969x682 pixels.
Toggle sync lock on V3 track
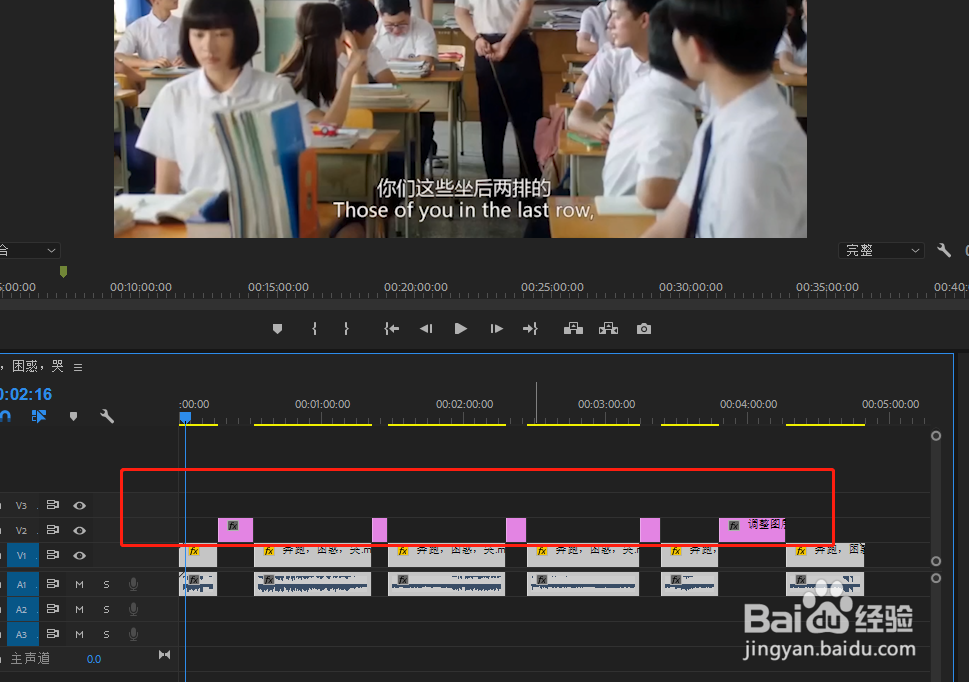[x=53, y=505]
